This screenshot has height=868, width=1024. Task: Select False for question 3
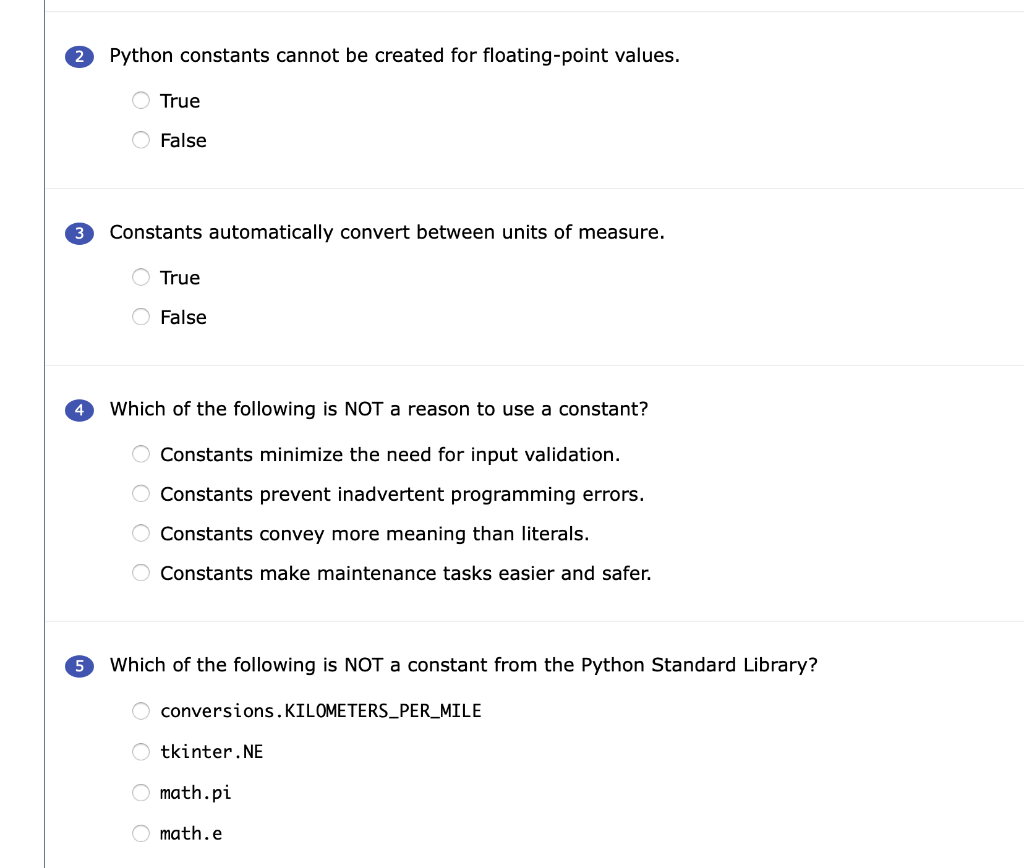141,317
